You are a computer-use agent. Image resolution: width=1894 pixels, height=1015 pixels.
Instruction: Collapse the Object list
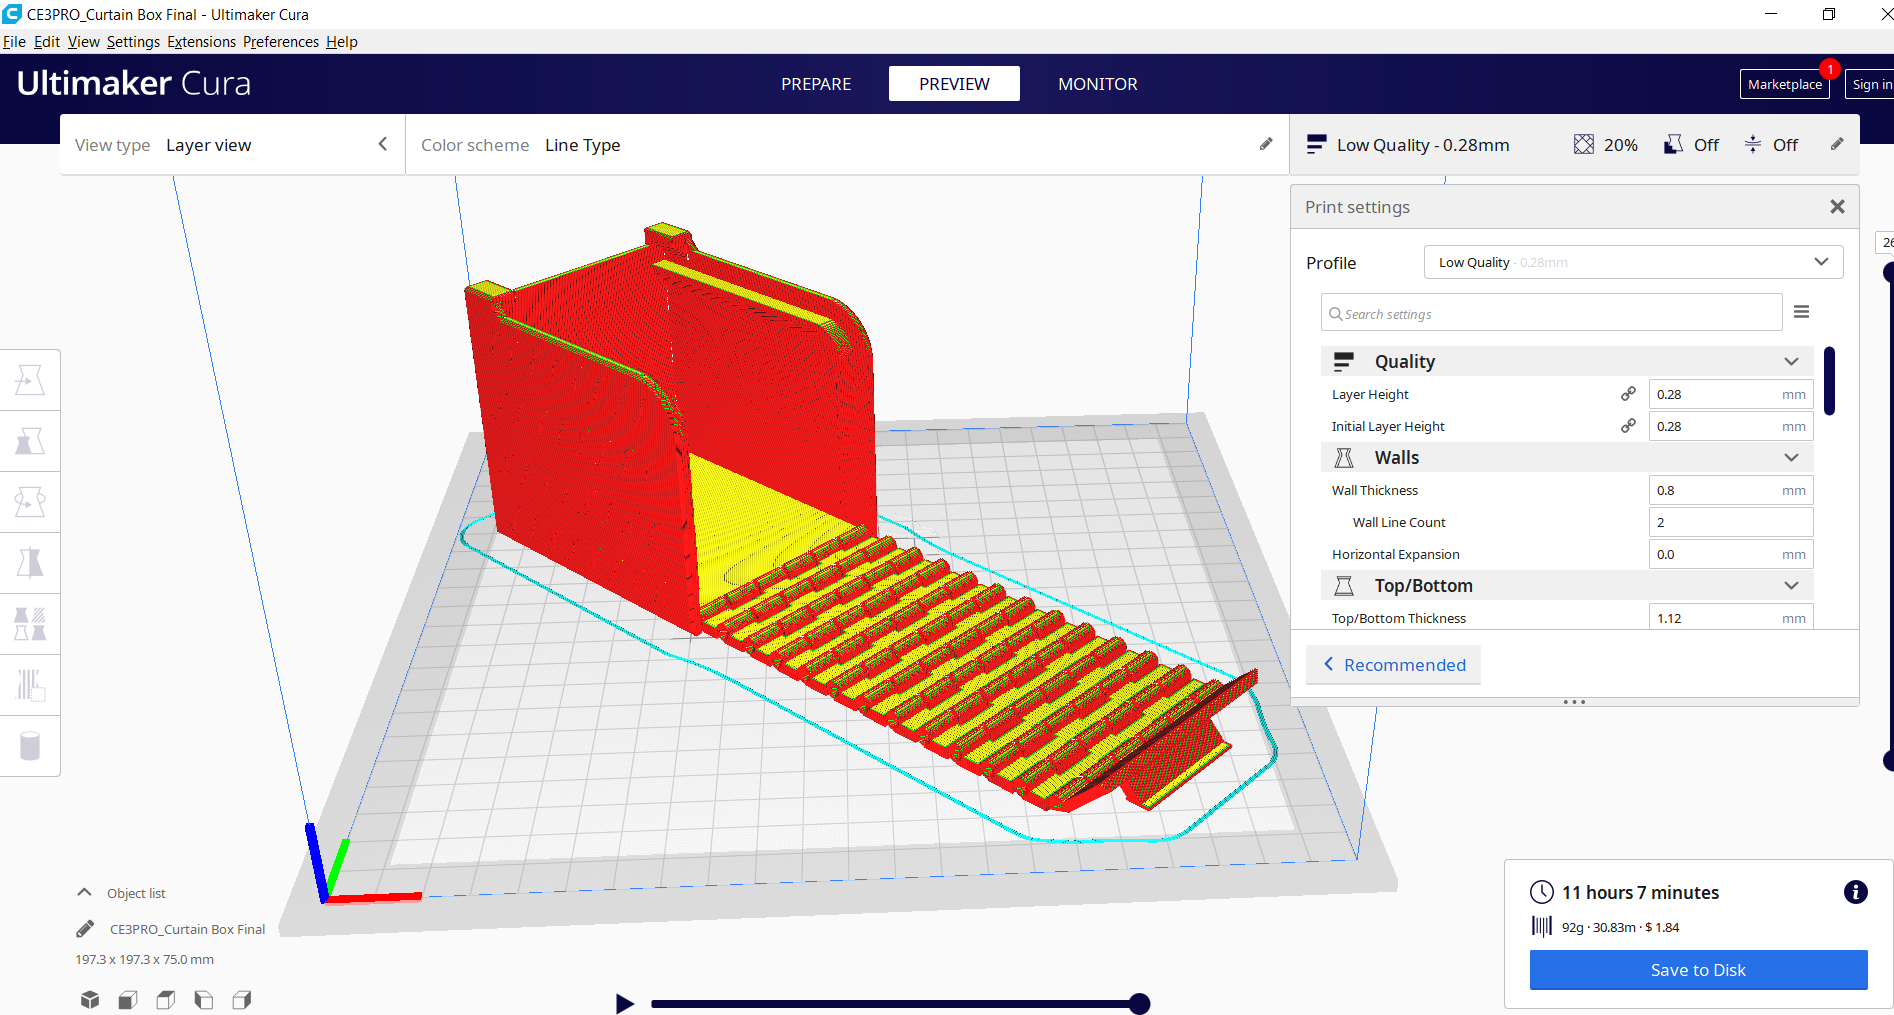[x=85, y=892]
